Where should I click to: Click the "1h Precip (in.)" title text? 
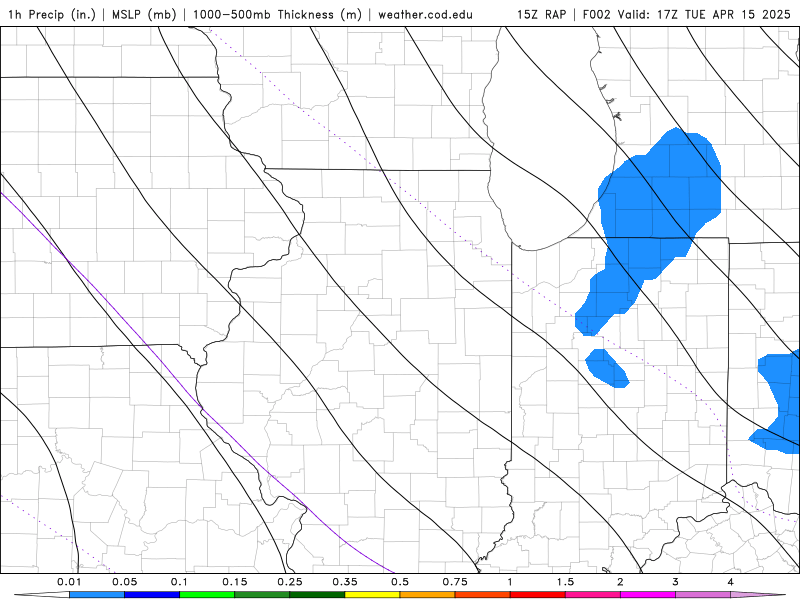(x=52, y=15)
